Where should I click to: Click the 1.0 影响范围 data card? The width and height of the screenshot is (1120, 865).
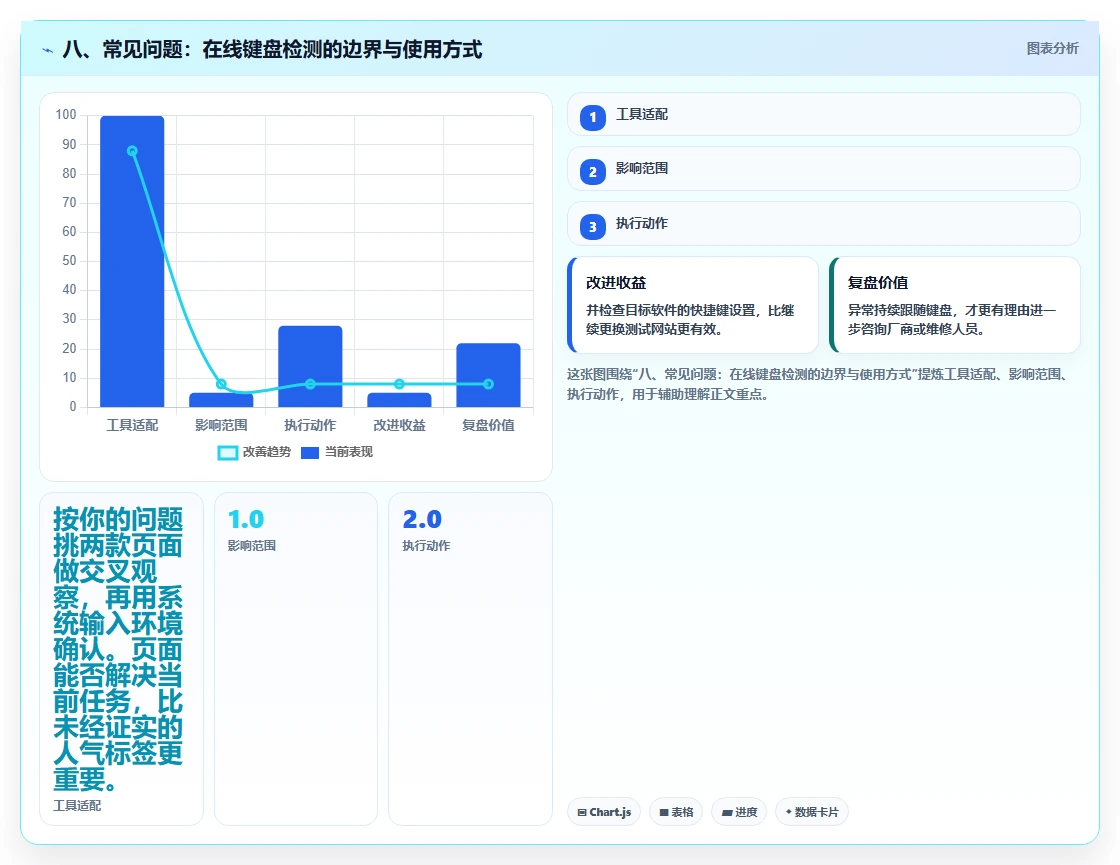[296, 659]
